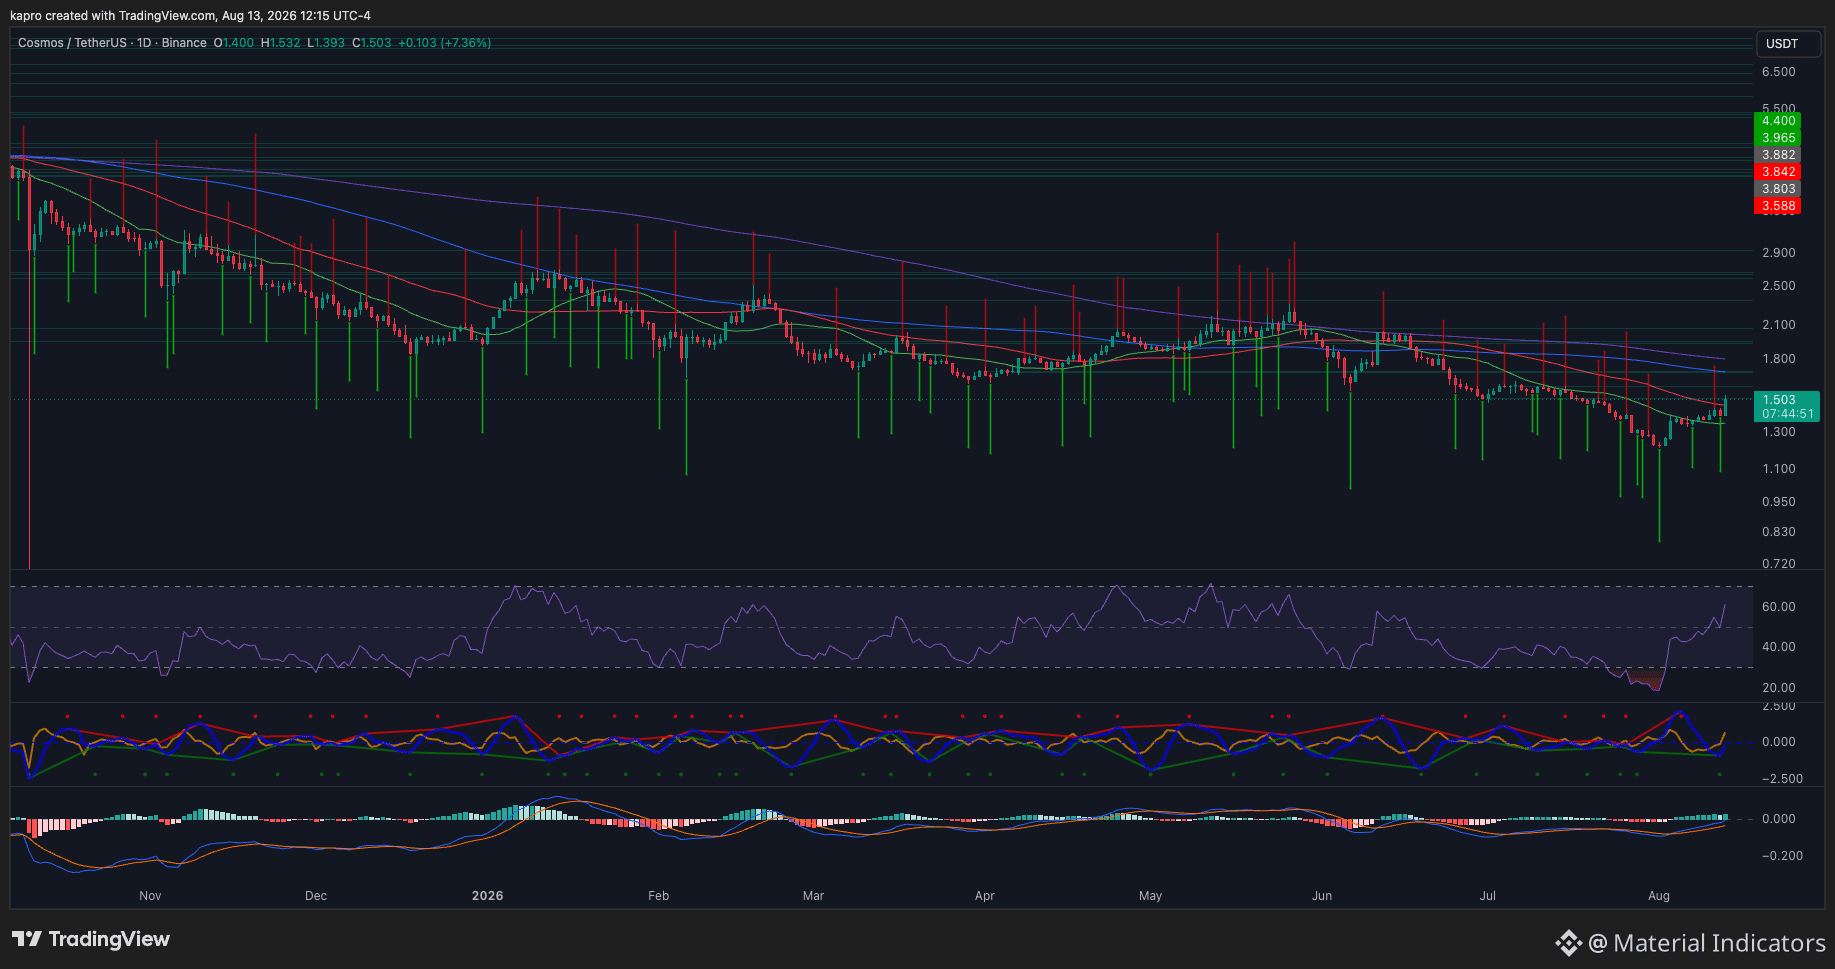
Task: Click the Cosmos / TetherUS symbol title
Action: pos(112,43)
